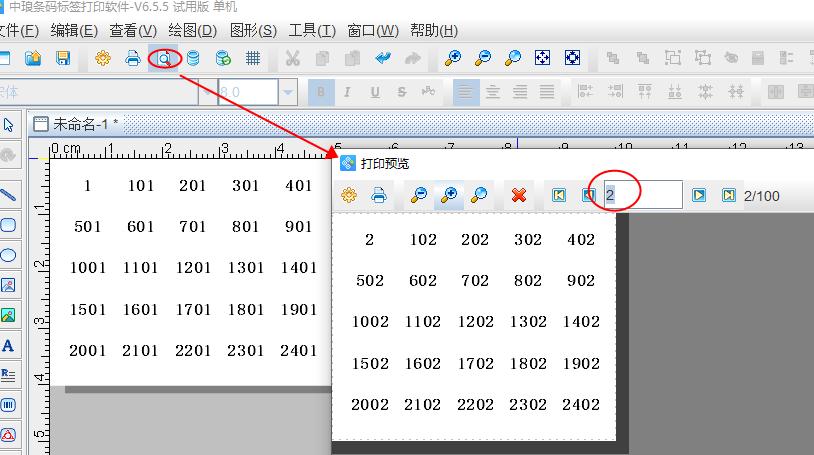Open the 工具(T) menu
Viewport: 814px width, 455px height.
point(312,31)
